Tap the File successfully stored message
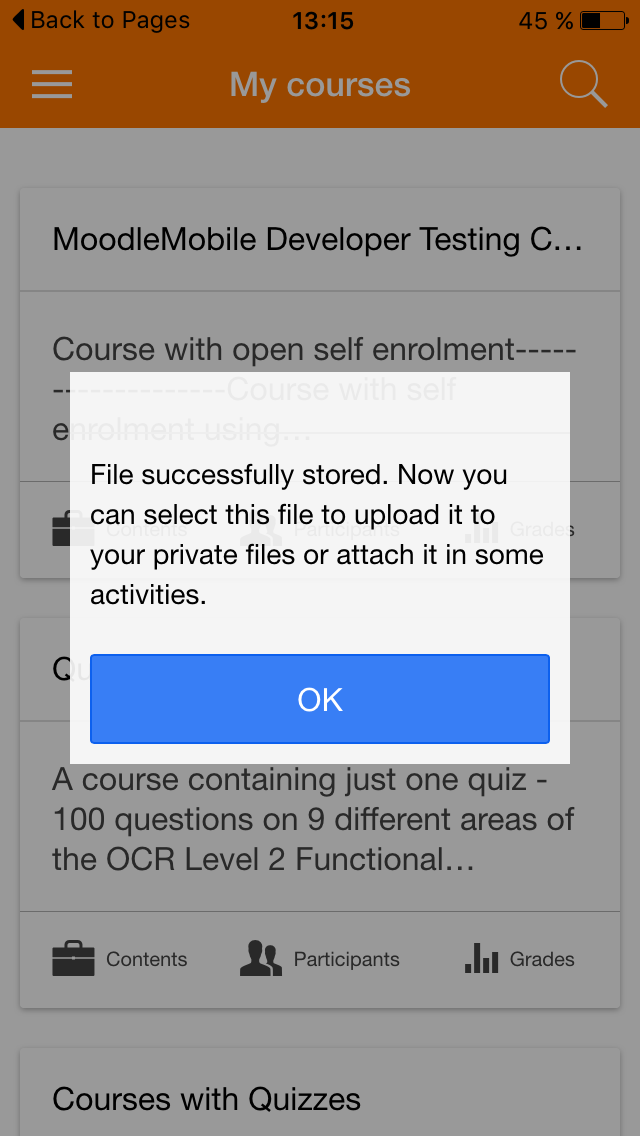The width and height of the screenshot is (640, 1136). tap(317, 534)
